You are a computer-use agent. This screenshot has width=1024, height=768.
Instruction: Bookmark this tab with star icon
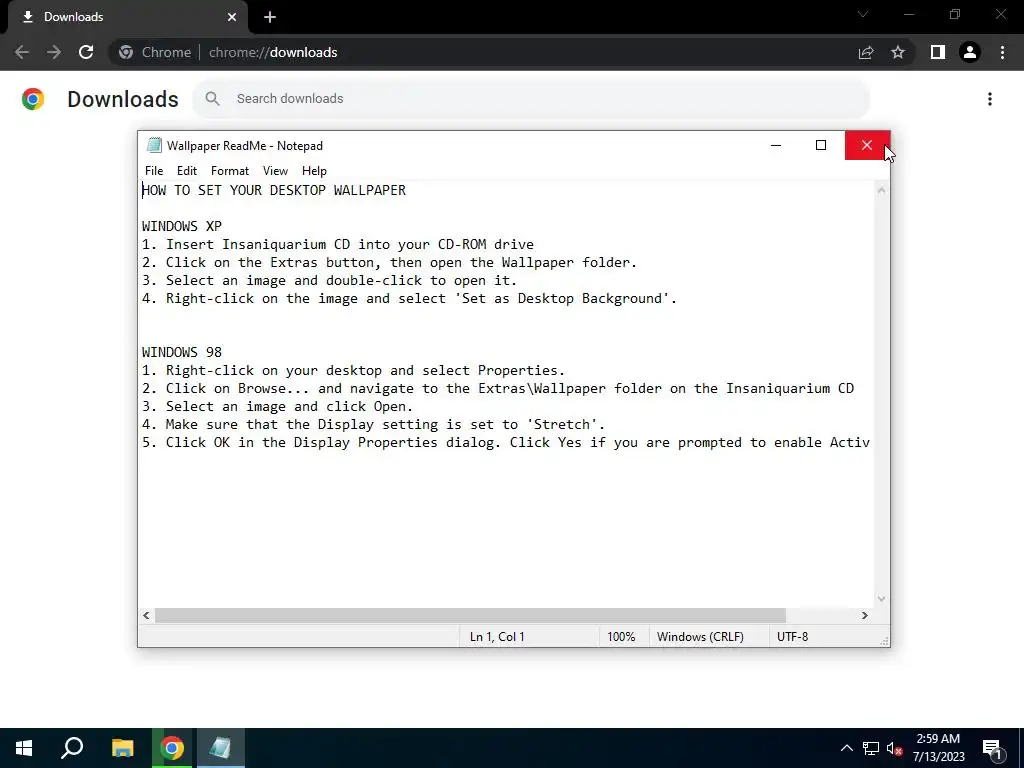point(898,52)
